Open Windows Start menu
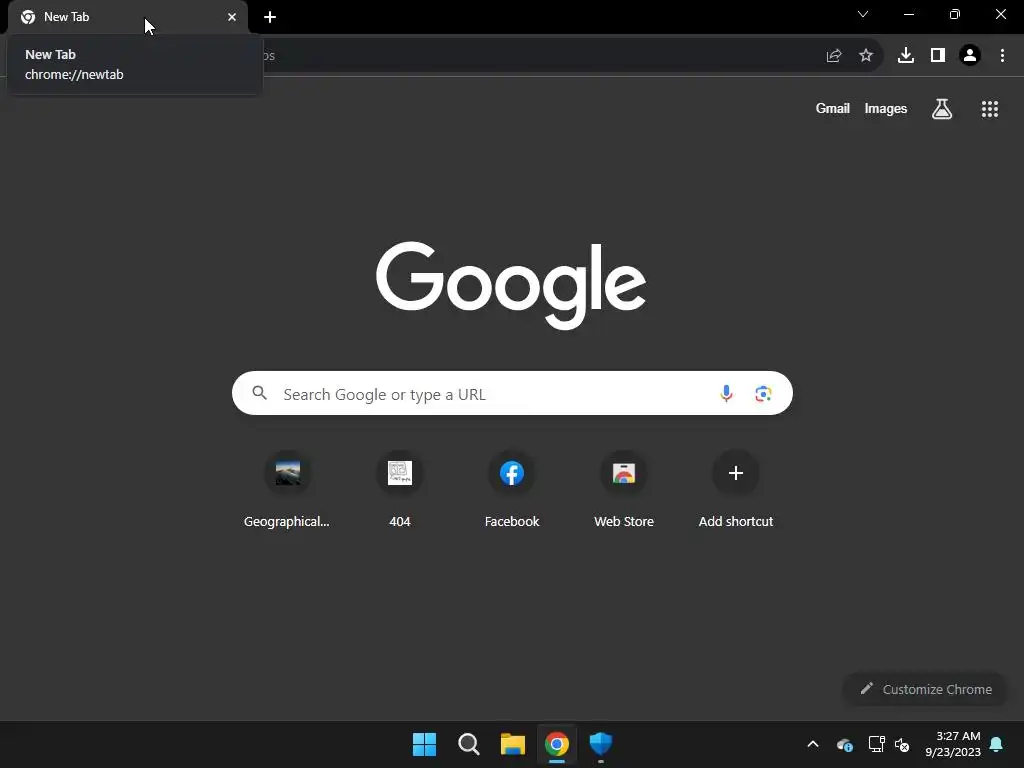The height and width of the screenshot is (768, 1024). point(424,744)
